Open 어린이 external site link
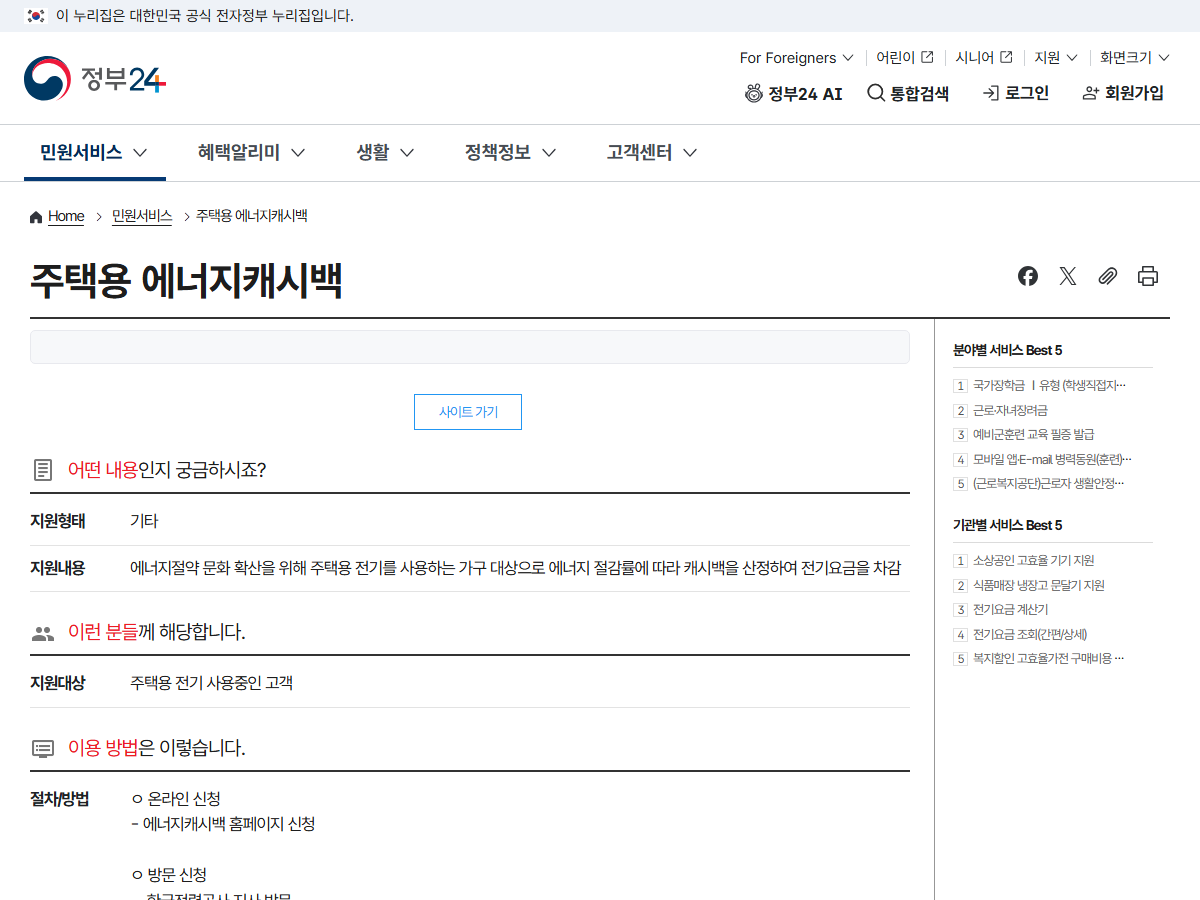Image resolution: width=1200 pixels, height=900 pixels. coord(905,57)
